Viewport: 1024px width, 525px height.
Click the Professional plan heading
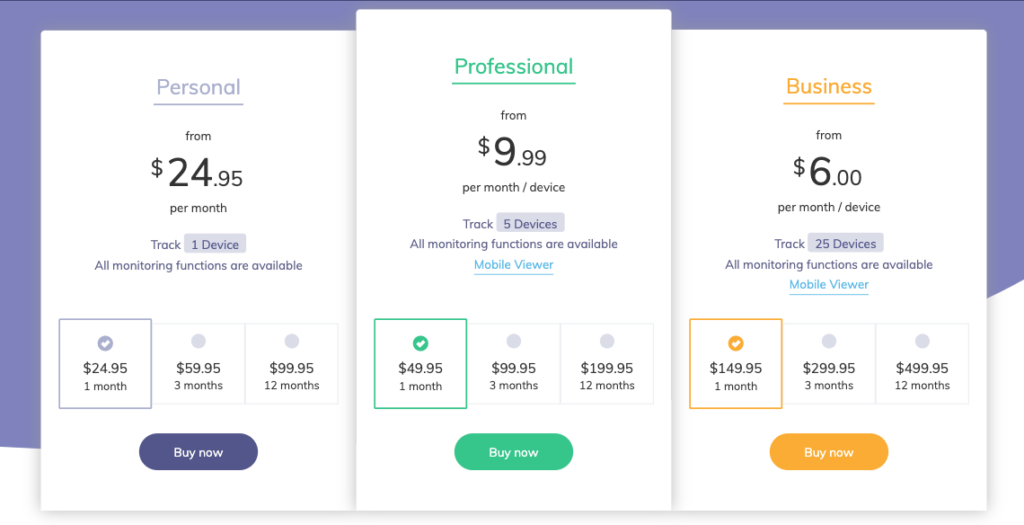[x=514, y=67]
